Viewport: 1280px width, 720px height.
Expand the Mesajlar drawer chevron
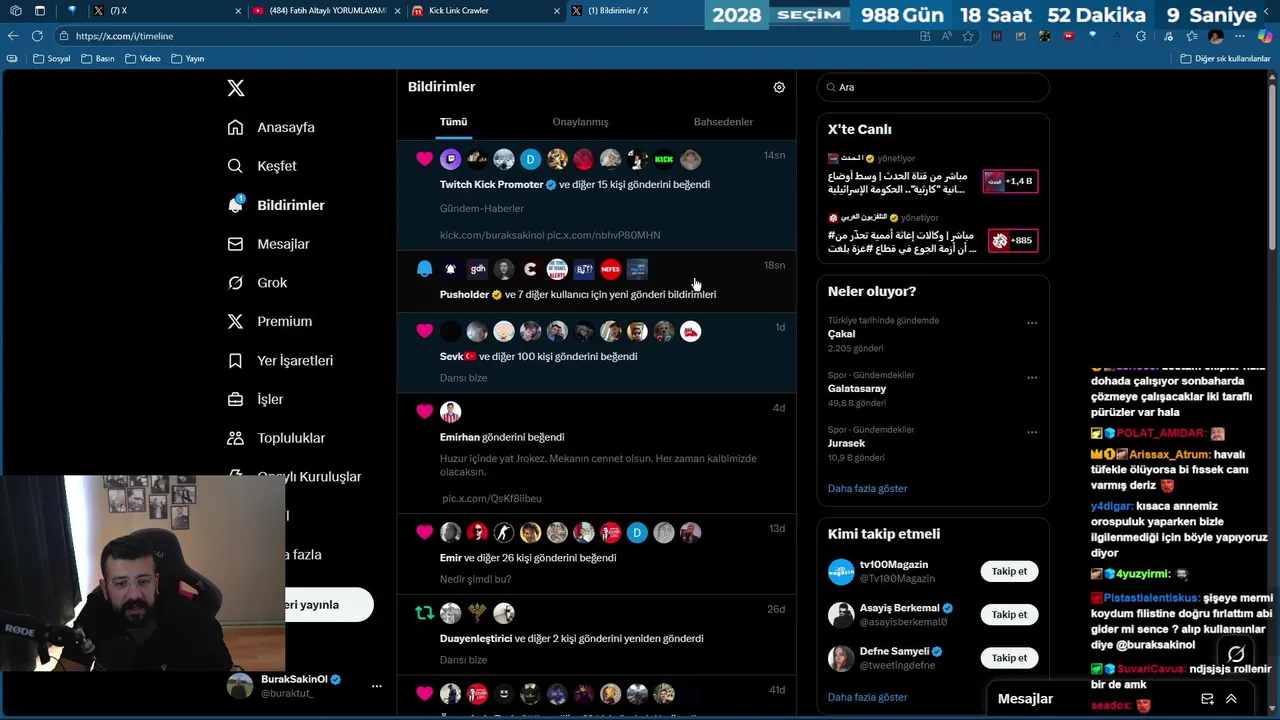tap(1232, 699)
